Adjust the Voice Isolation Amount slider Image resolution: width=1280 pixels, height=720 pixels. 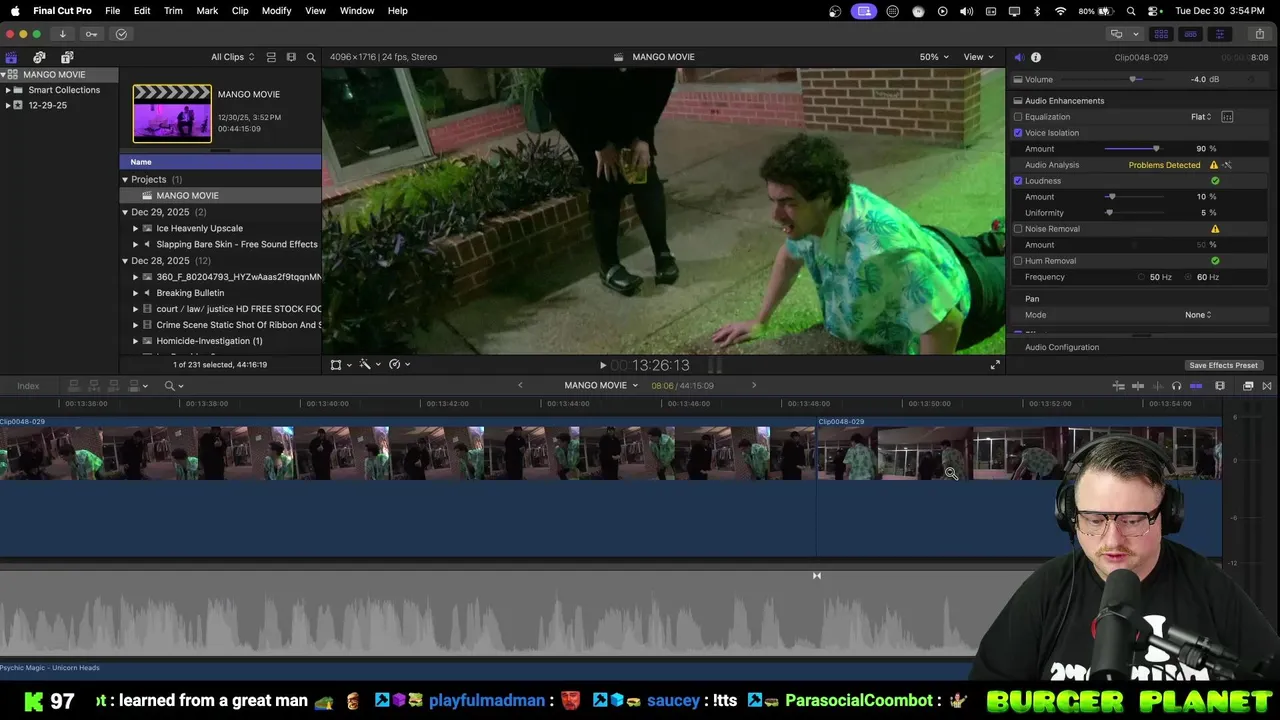click(1156, 149)
